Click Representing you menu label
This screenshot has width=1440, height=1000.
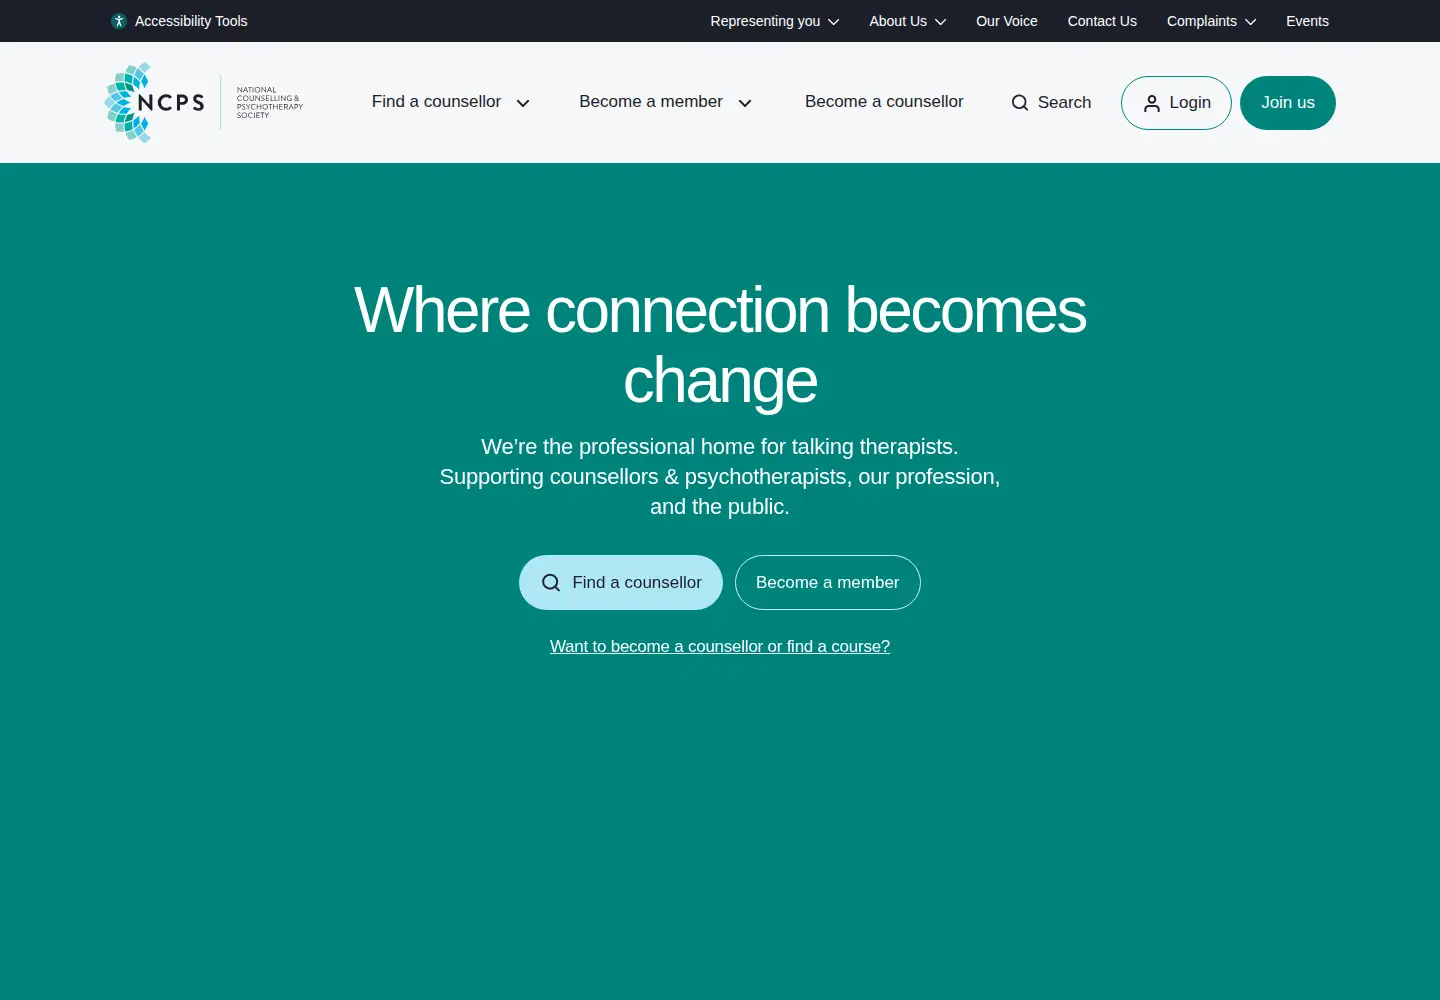tap(765, 21)
